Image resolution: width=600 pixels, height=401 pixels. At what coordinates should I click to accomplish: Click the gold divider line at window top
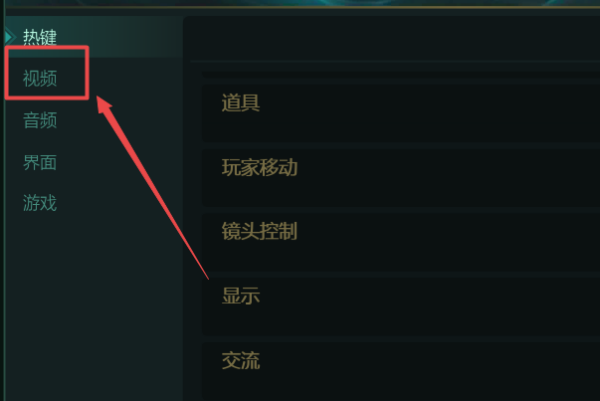click(x=300, y=7)
